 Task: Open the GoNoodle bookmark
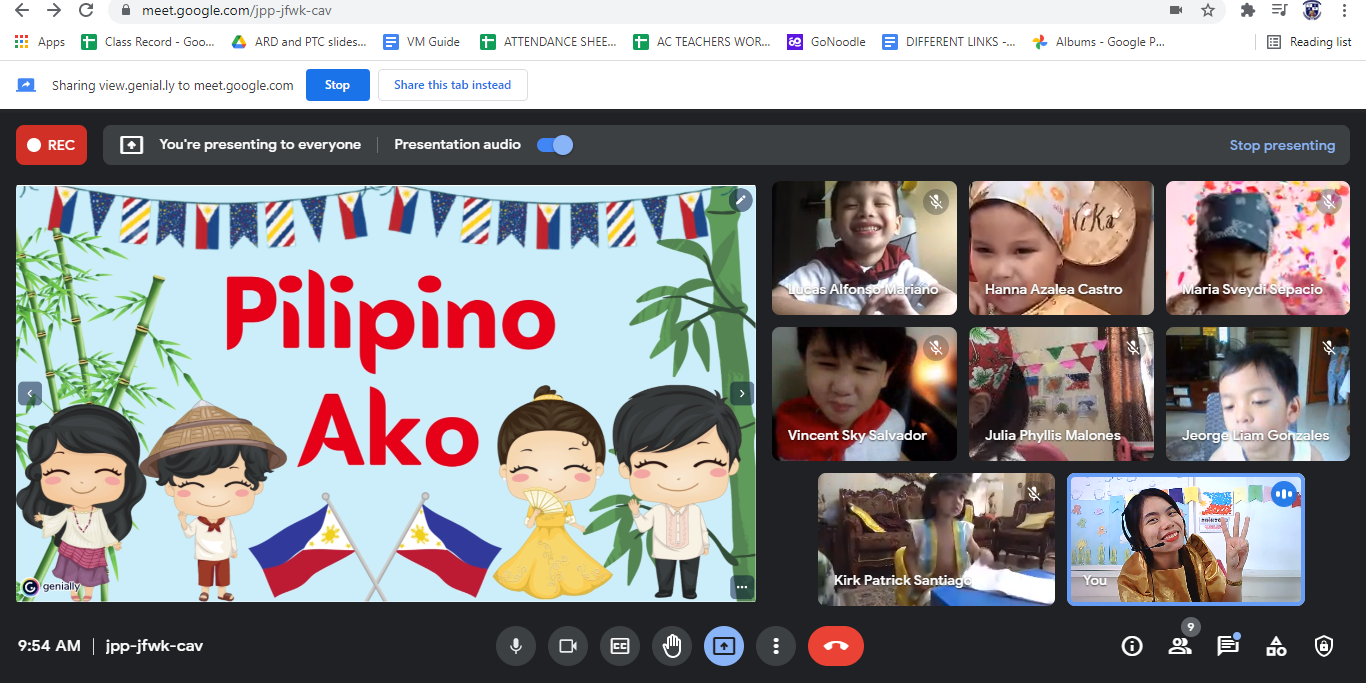click(x=826, y=42)
